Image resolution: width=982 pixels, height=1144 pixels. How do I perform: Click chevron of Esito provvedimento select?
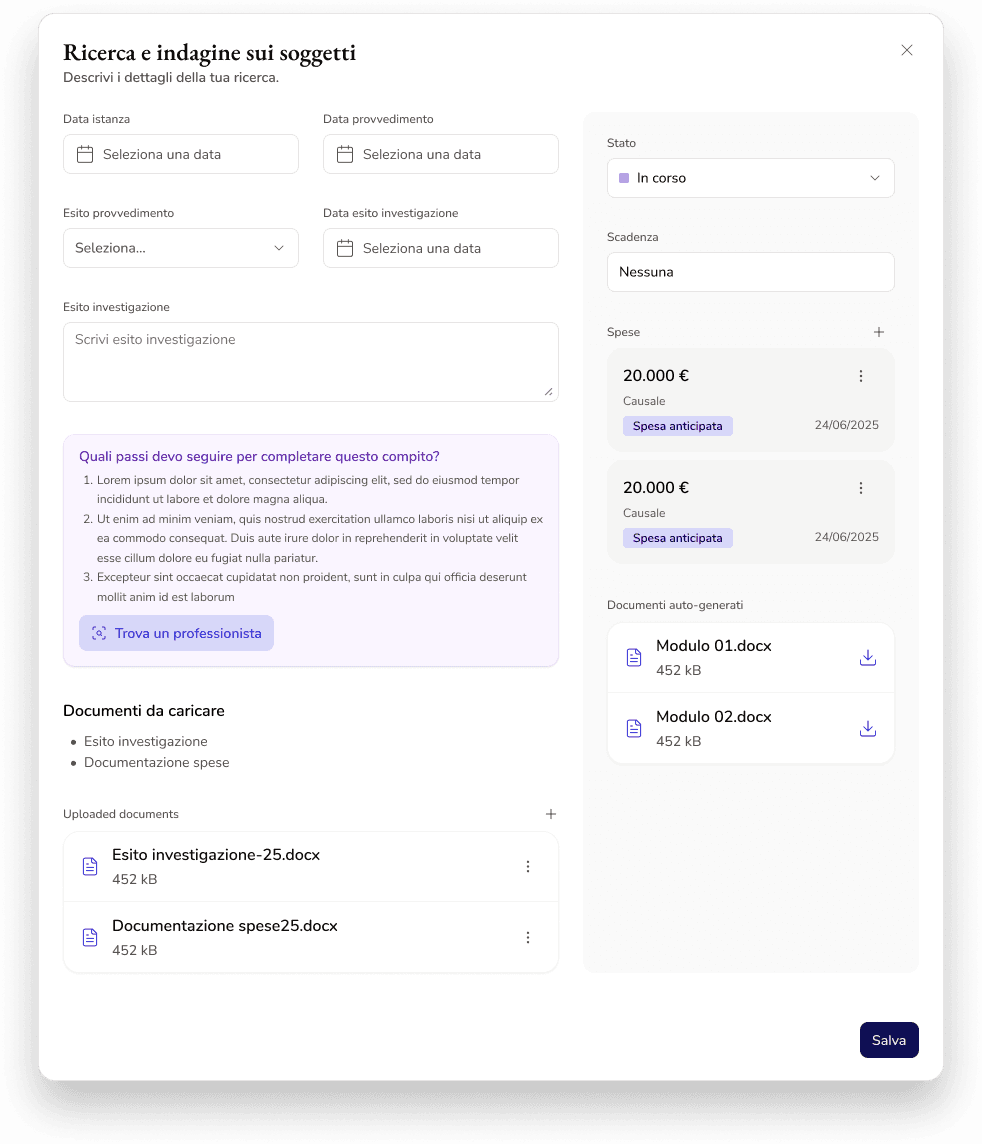279,248
